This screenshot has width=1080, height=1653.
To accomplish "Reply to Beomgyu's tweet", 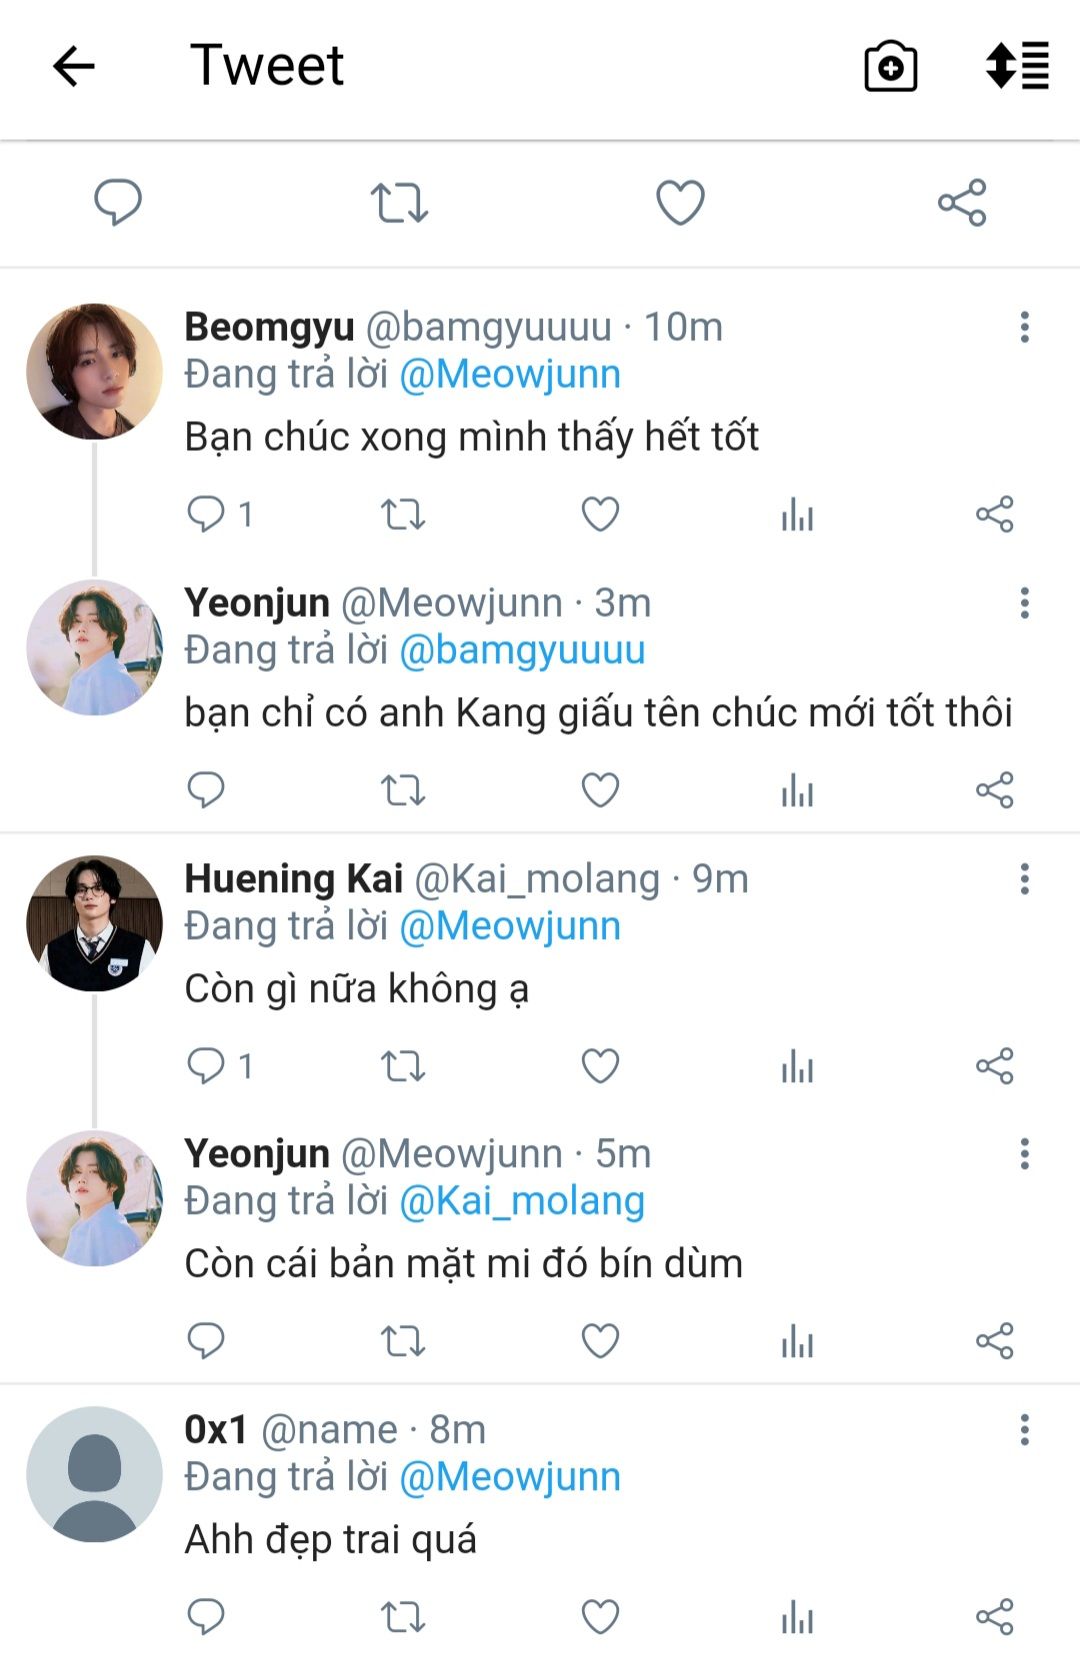I will [206, 514].
